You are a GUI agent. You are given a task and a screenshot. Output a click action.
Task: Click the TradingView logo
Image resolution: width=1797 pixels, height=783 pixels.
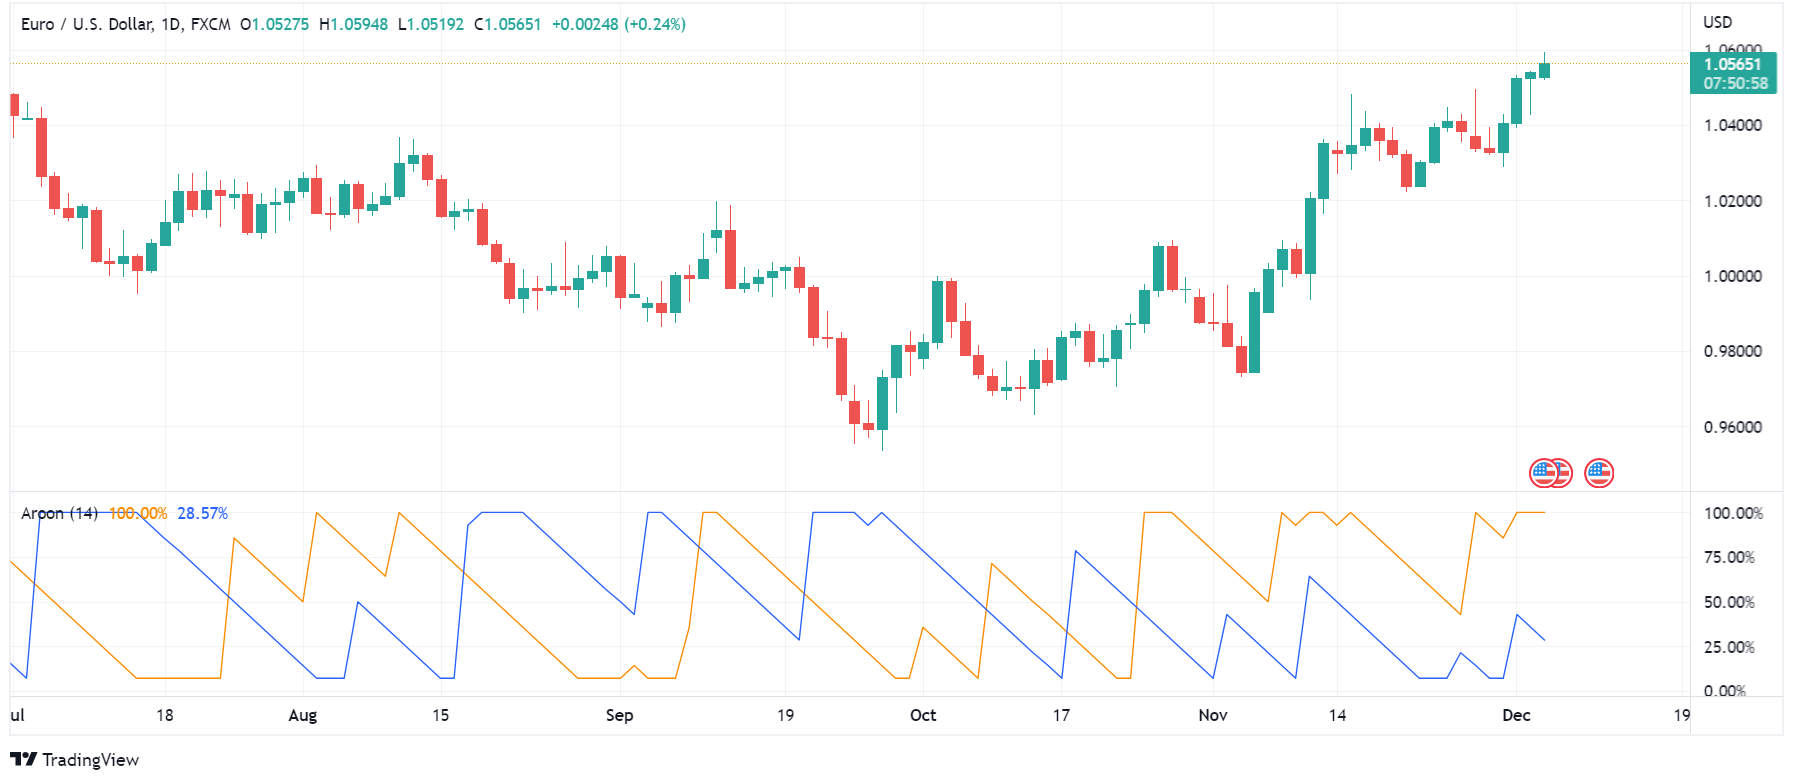(75, 760)
